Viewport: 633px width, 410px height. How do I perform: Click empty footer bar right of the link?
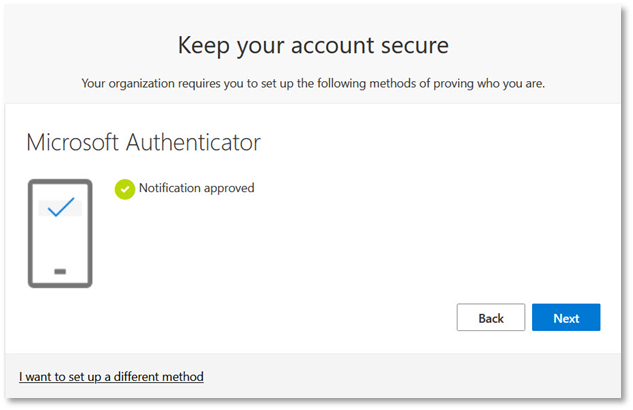click(x=420, y=377)
